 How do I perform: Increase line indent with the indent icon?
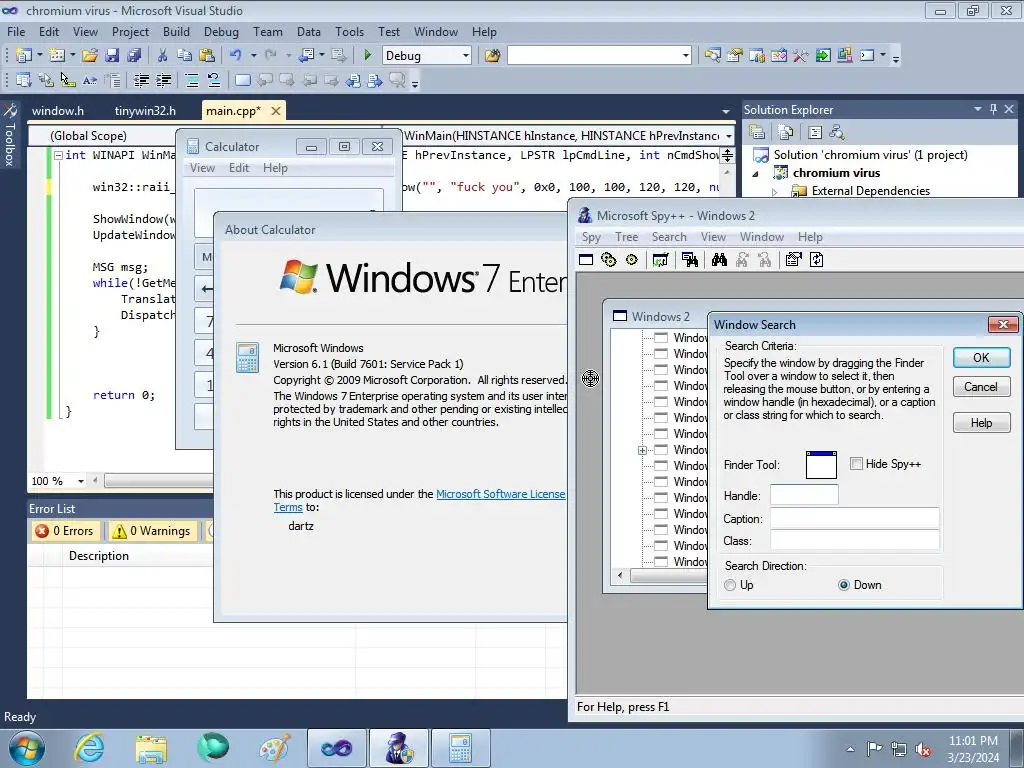point(163,80)
